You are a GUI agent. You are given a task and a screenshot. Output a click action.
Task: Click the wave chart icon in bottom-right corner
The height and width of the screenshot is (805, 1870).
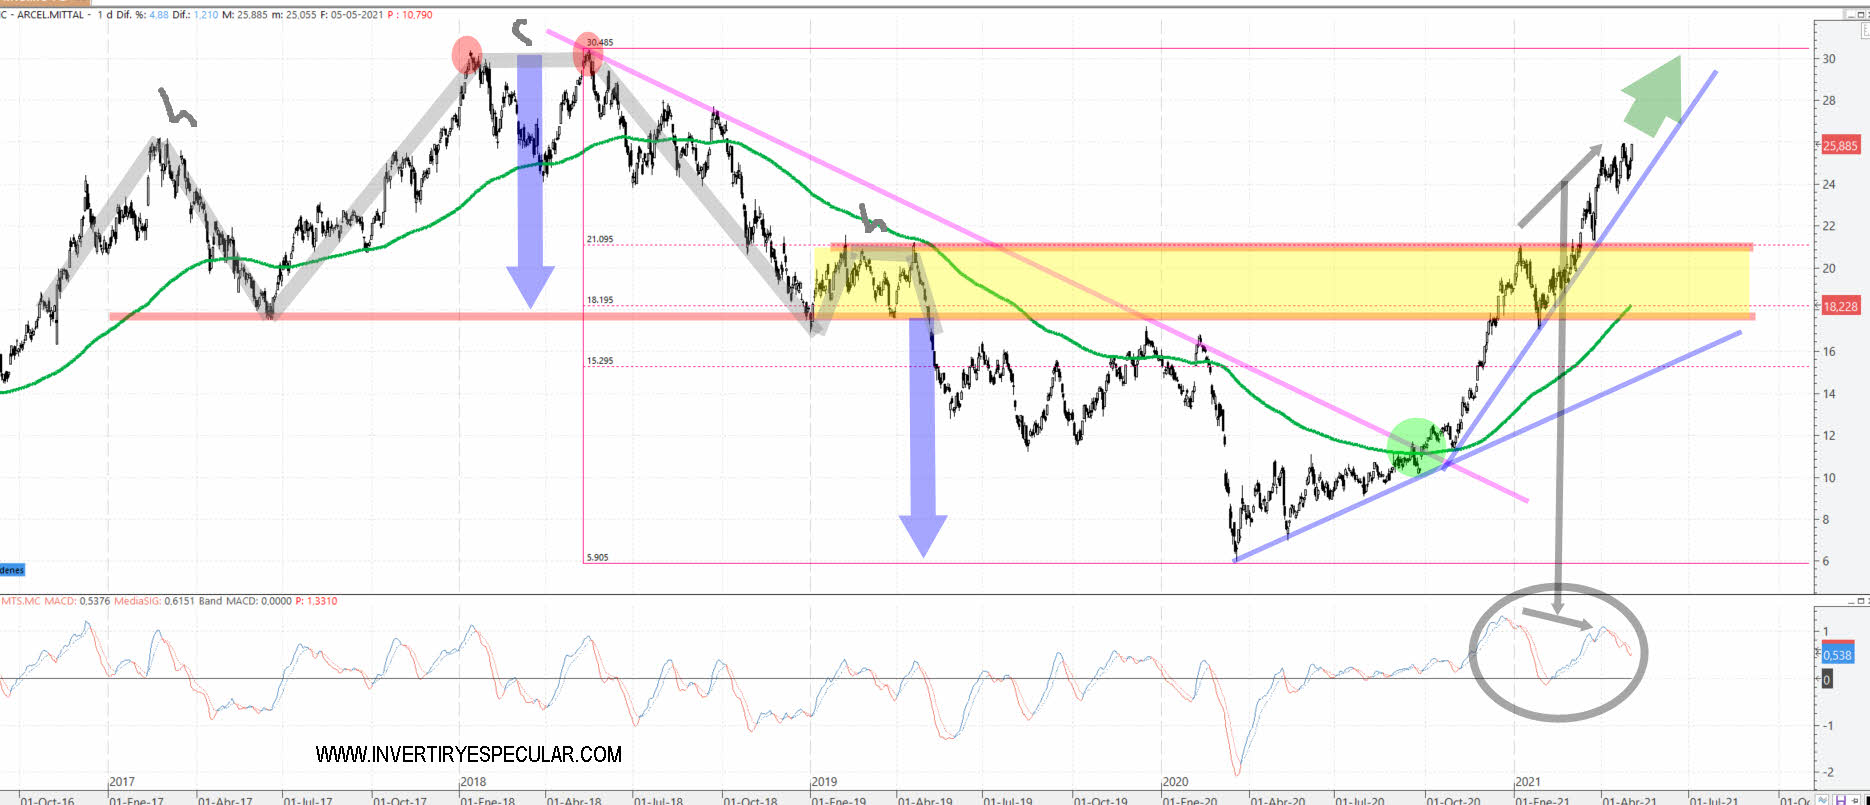tap(1822, 800)
